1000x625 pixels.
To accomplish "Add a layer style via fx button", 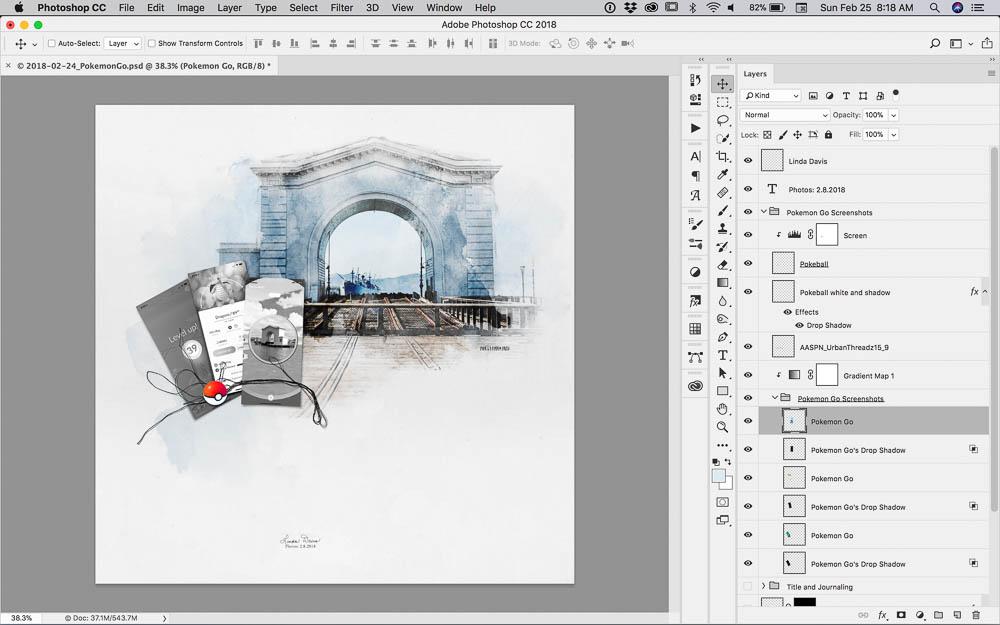I will click(x=883, y=615).
